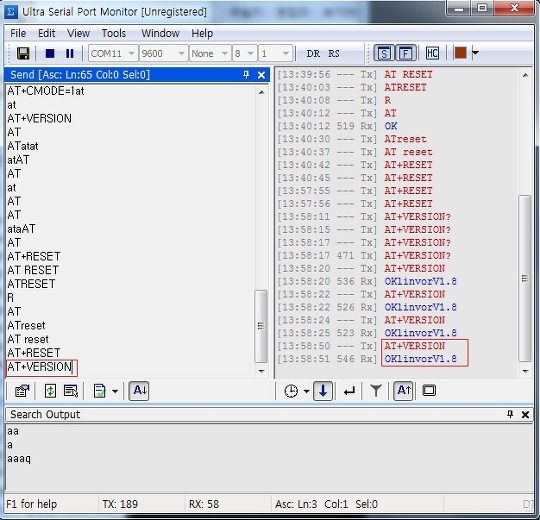Pin the Send panel
Image resolution: width=540 pixels, height=520 pixels.
[246, 74]
